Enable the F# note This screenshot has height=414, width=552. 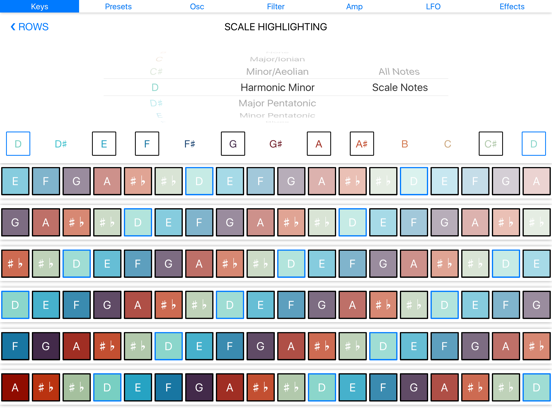pos(190,144)
